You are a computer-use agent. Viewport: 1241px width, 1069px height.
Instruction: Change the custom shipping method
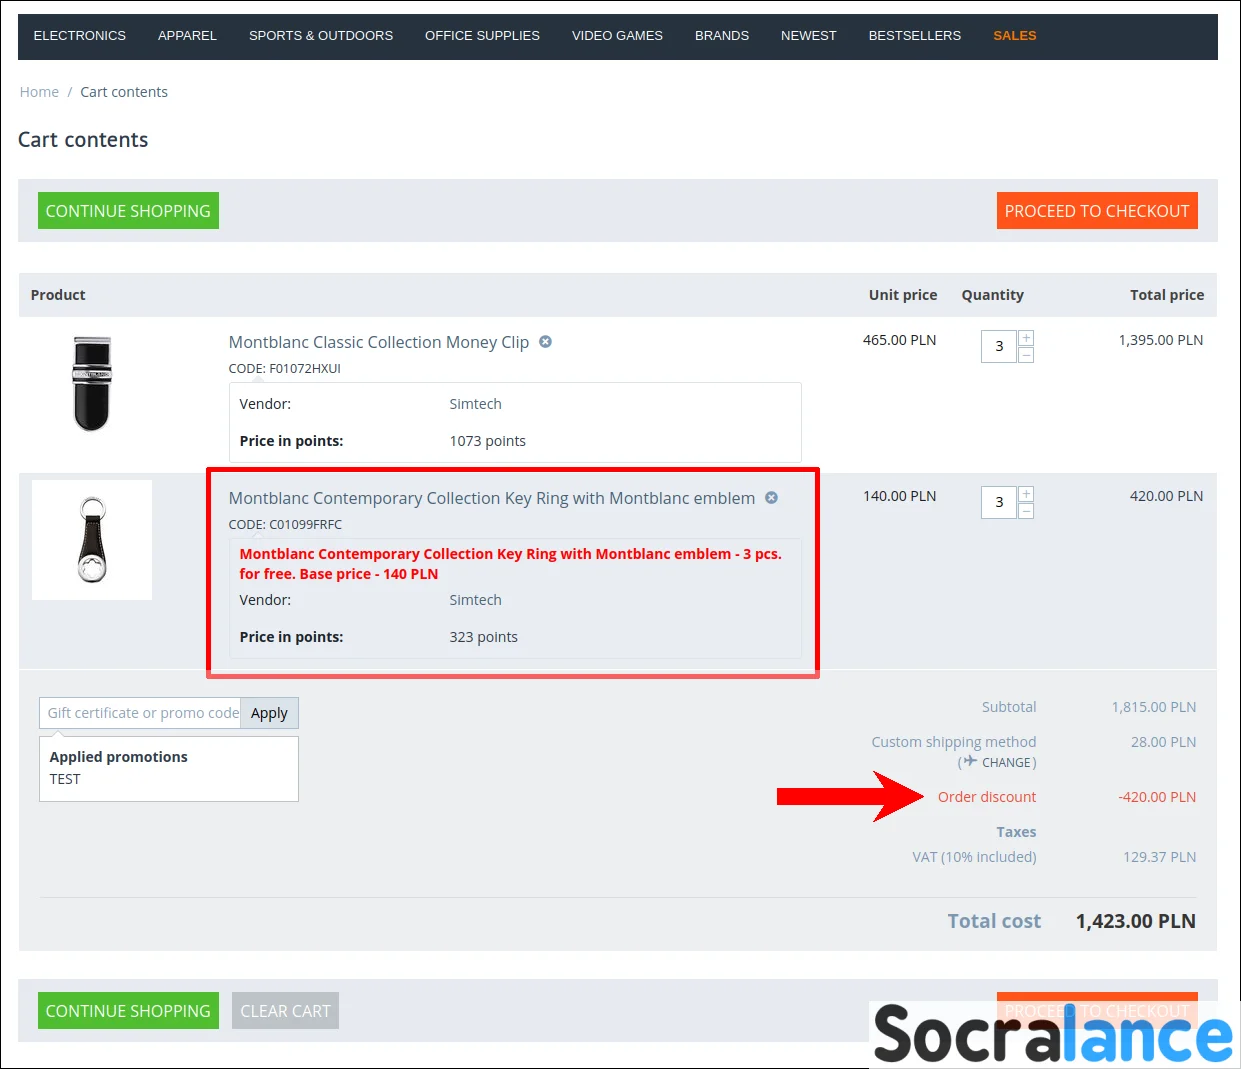[x=1008, y=763]
